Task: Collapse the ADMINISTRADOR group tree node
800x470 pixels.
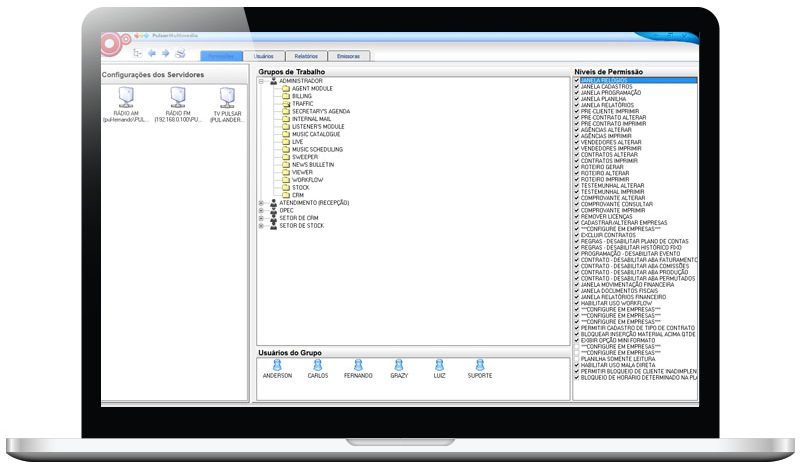Action: click(261, 81)
